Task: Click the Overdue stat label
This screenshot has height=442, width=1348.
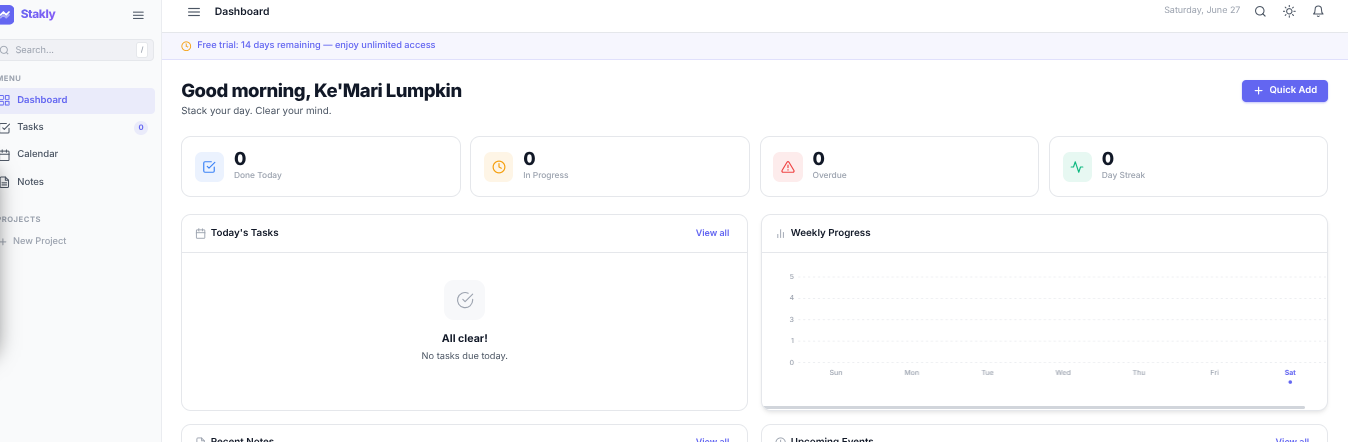Action: click(829, 175)
